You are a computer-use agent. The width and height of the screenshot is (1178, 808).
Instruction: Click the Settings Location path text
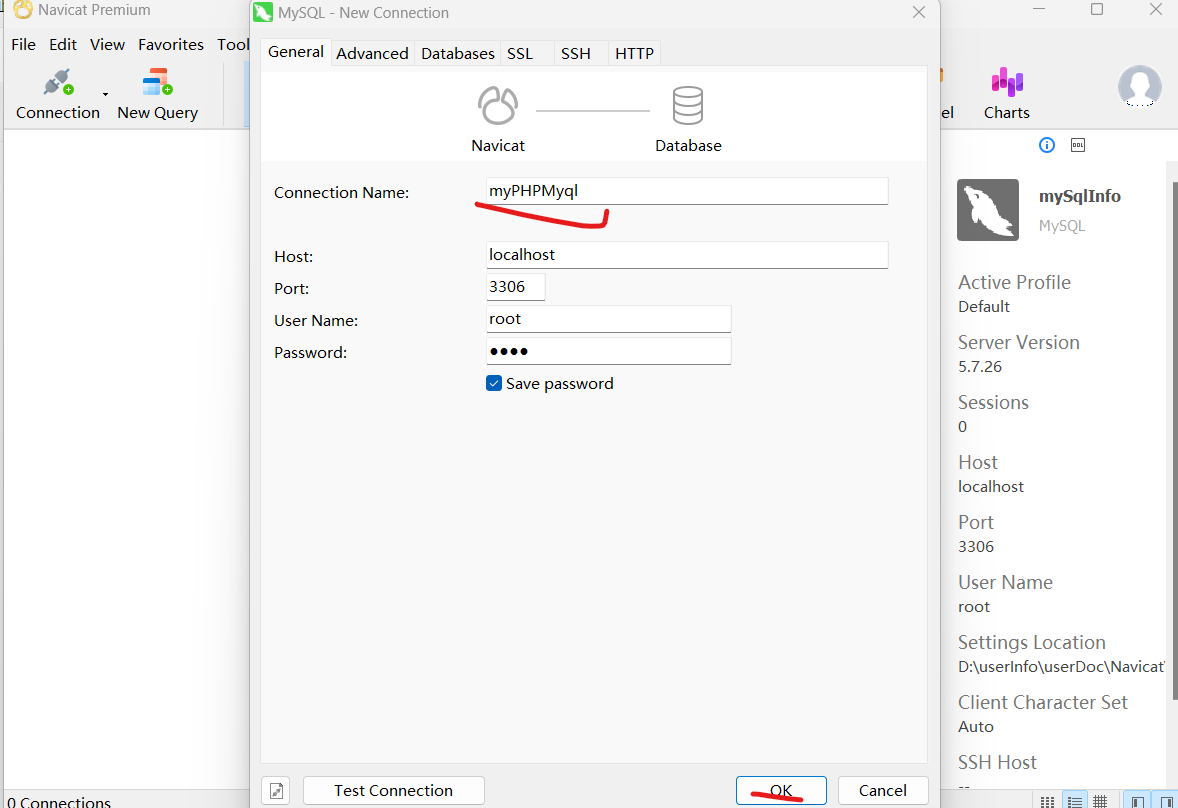(x=1061, y=667)
